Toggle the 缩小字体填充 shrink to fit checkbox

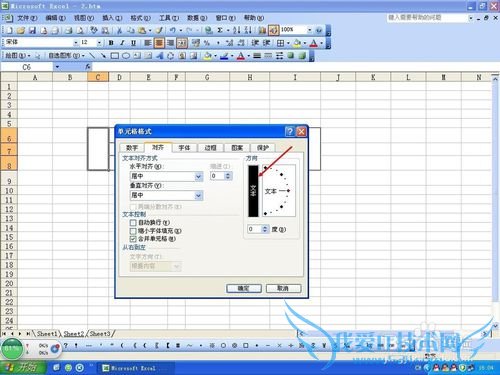(133, 231)
